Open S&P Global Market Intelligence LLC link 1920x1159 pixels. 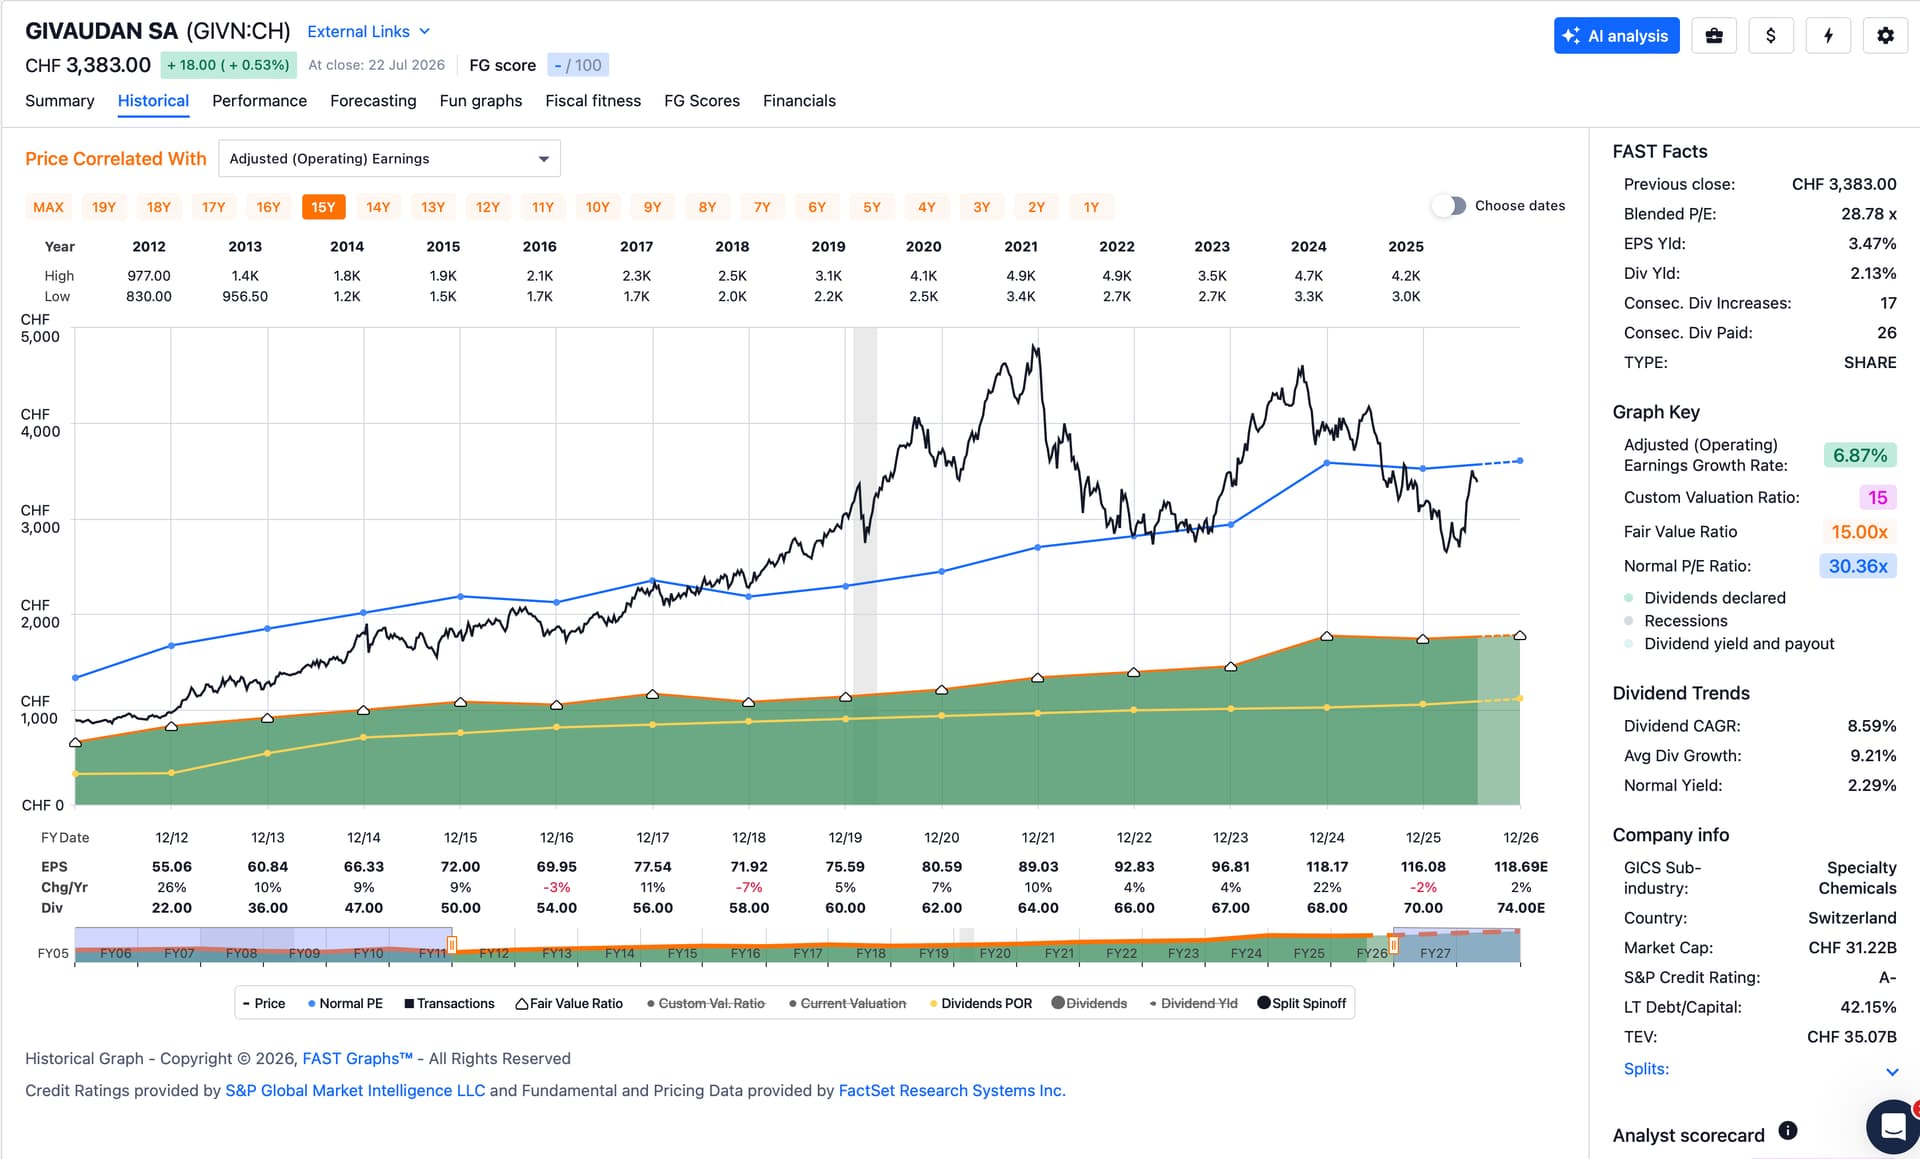pos(355,1091)
